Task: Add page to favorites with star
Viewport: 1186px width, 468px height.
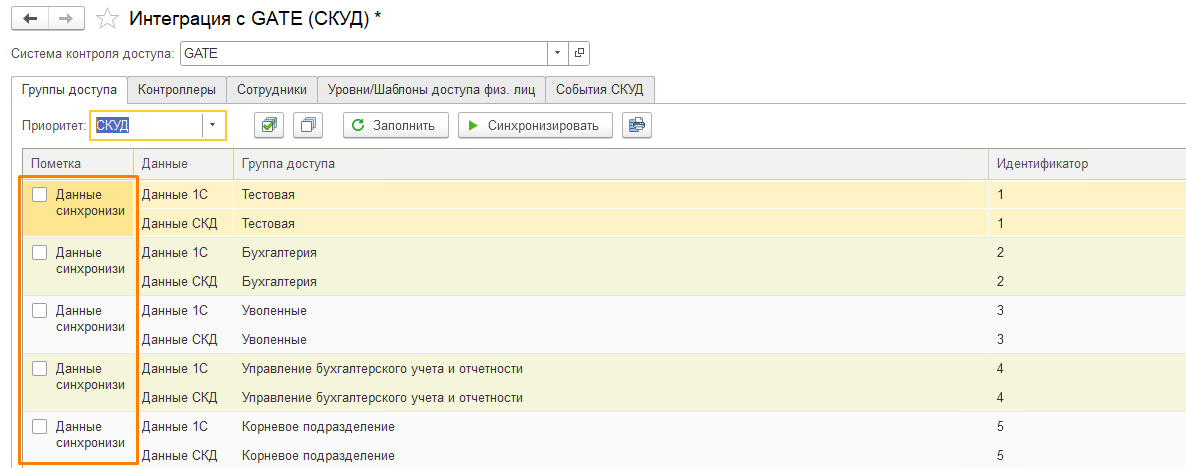Action: point(107,19)
